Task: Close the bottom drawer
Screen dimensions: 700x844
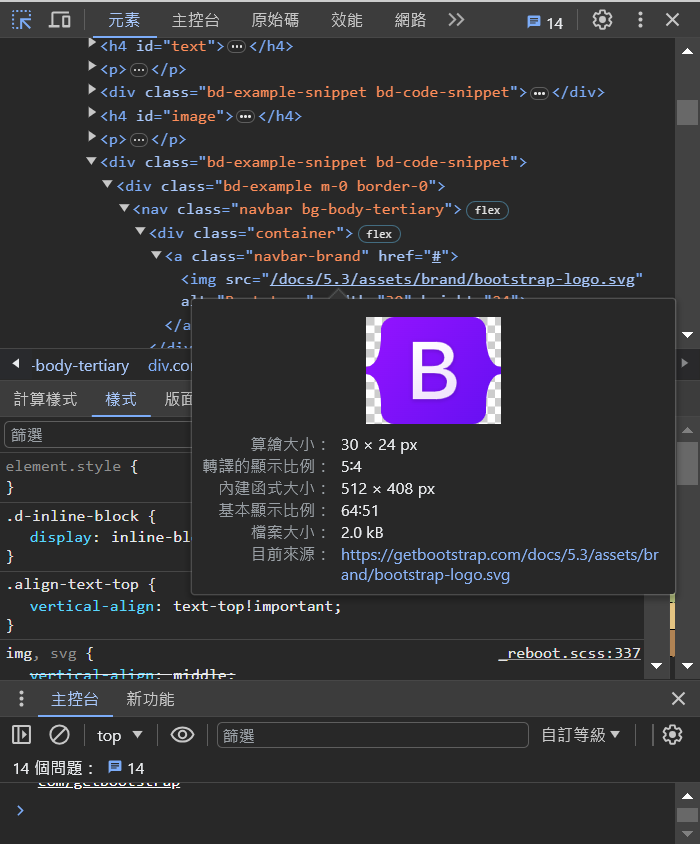Action: pyautogui.click(x=678, y=699)
